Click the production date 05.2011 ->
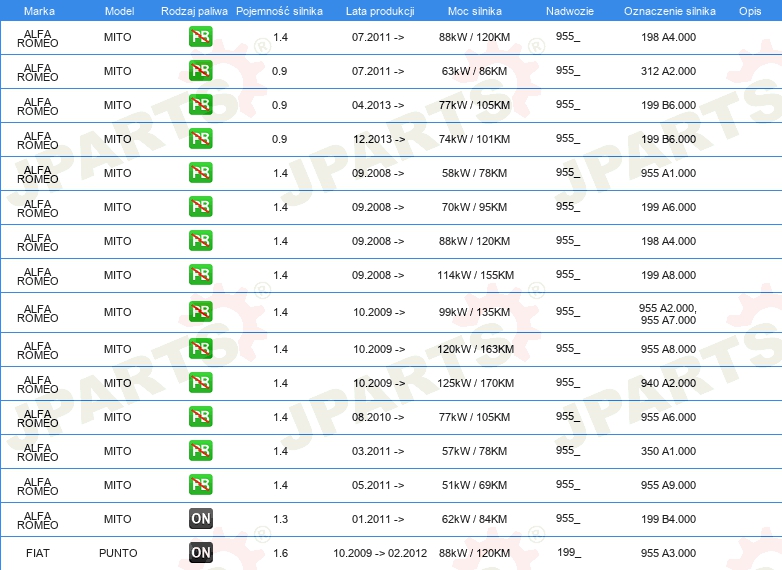The image size is (782, 570). pos(378,485)
